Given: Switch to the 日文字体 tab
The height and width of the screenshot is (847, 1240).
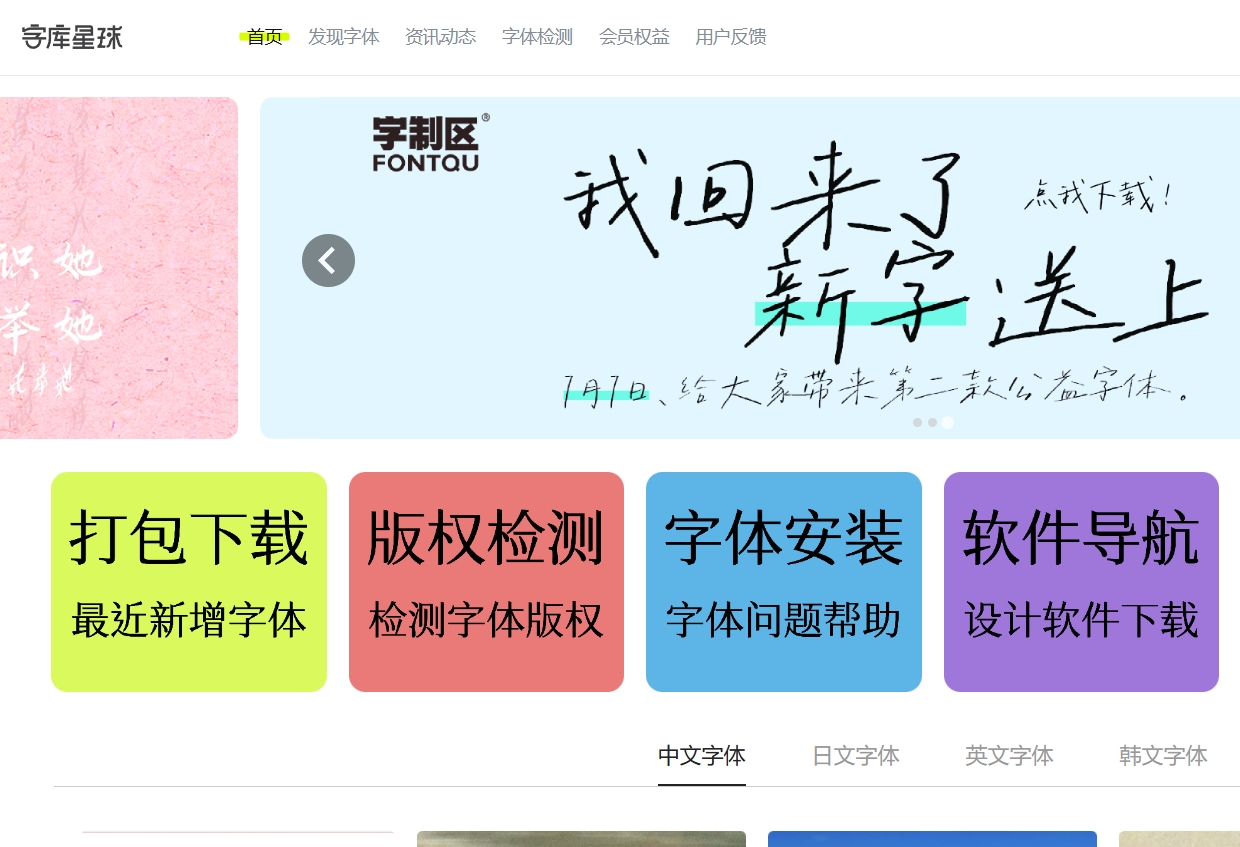Looking at the screenshot, I should pos(855,756).
